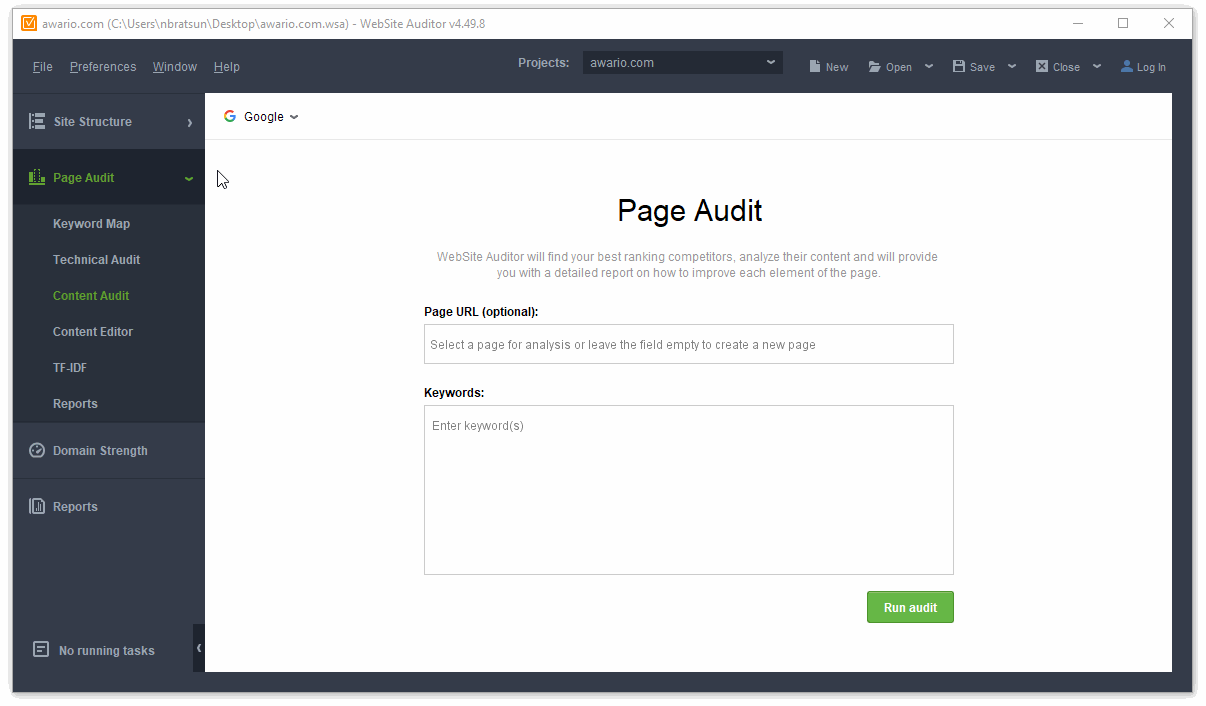This screenshot has height=706, width=1206.
Task: Open the Google search engine dropdown
Action: click(x=261, y=117)
